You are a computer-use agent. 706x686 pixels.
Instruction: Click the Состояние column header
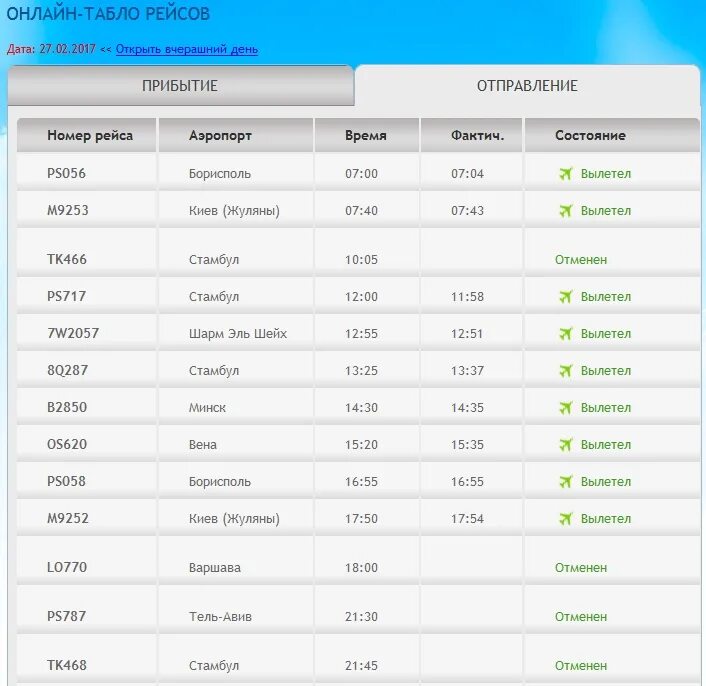coord(612,135)
